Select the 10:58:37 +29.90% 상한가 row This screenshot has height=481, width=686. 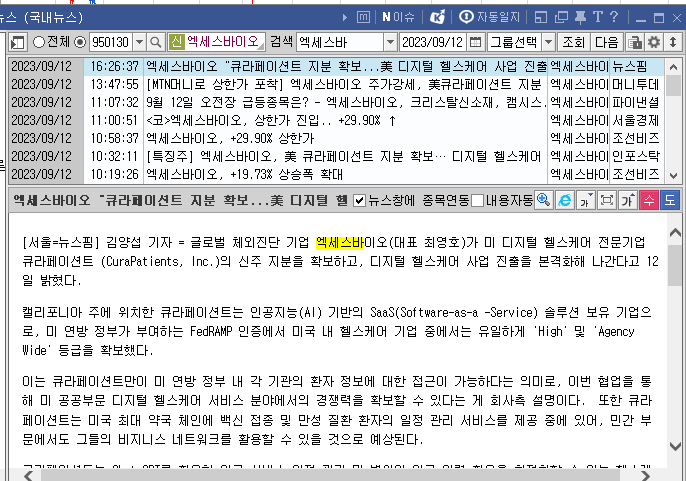point(336,138)
